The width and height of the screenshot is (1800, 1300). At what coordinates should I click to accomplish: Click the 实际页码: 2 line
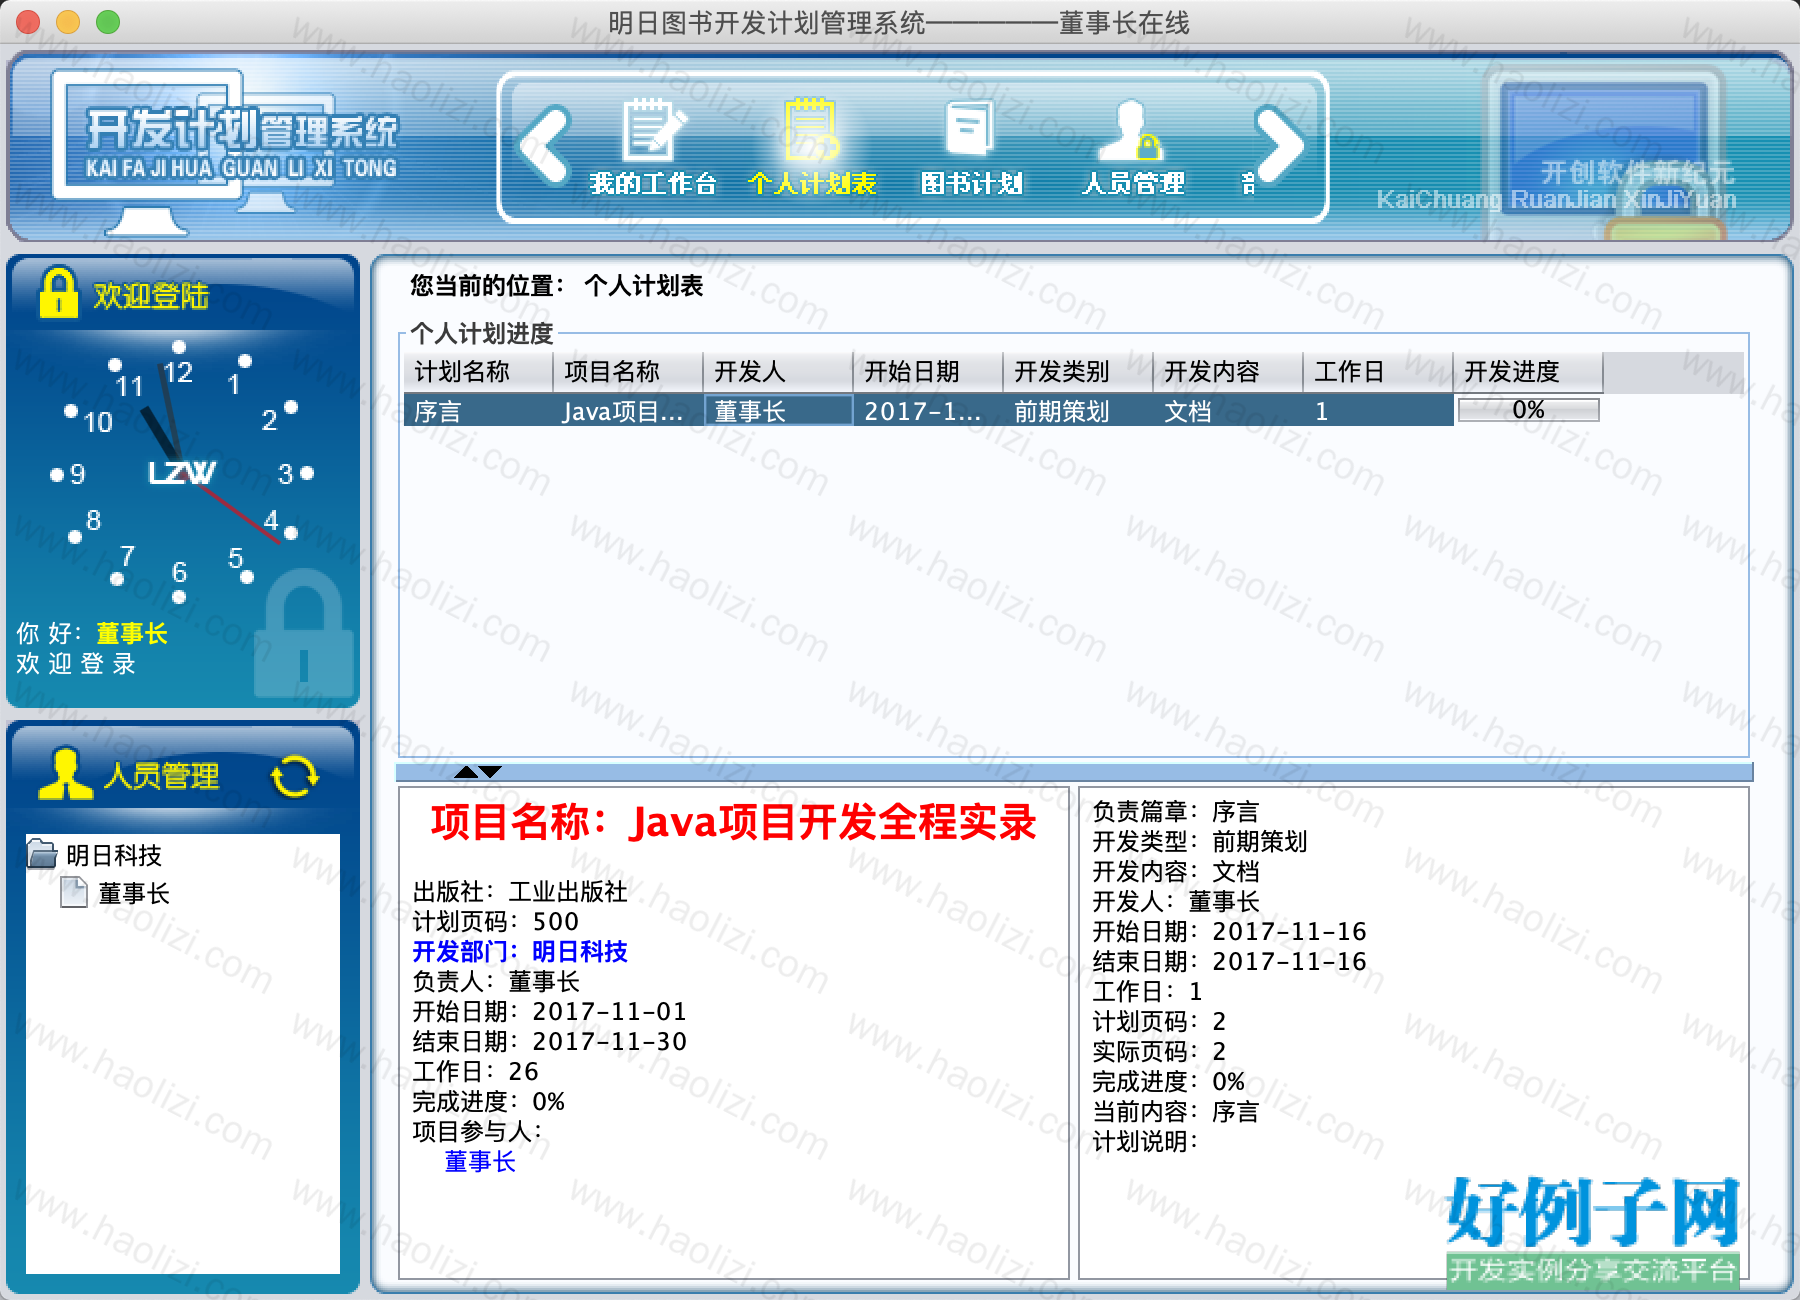point(1159,1052)
